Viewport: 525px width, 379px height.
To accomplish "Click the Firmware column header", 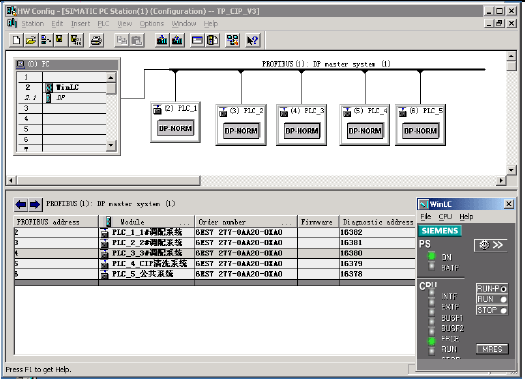I will 318,222.
